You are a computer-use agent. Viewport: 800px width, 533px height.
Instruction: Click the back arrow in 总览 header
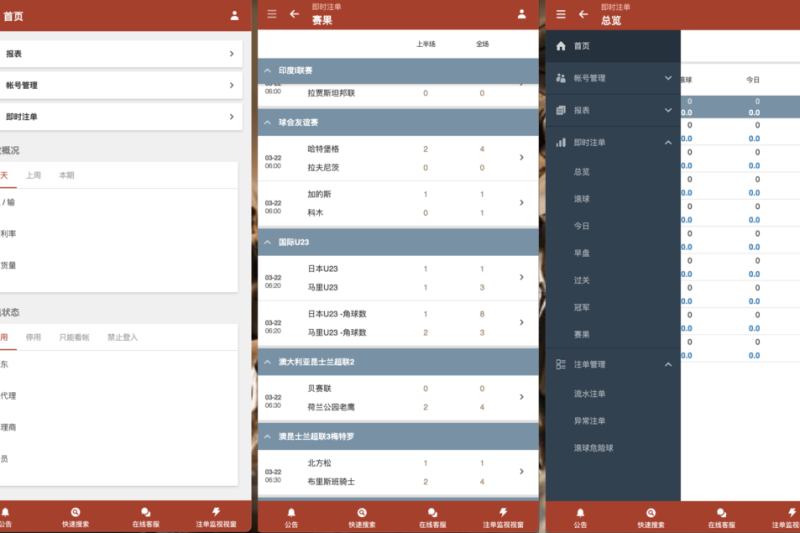583,14
